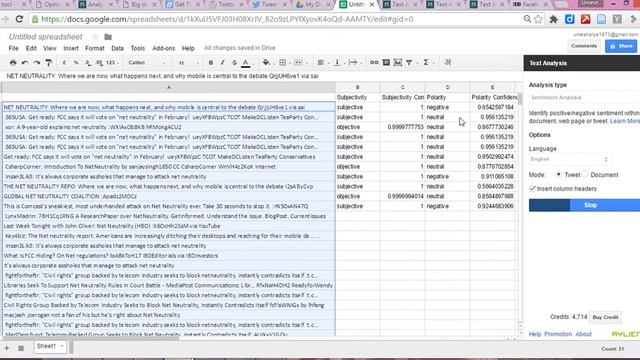Bookmark this page with star icon
Screen dimensions: 640x360
coord(539,19)
